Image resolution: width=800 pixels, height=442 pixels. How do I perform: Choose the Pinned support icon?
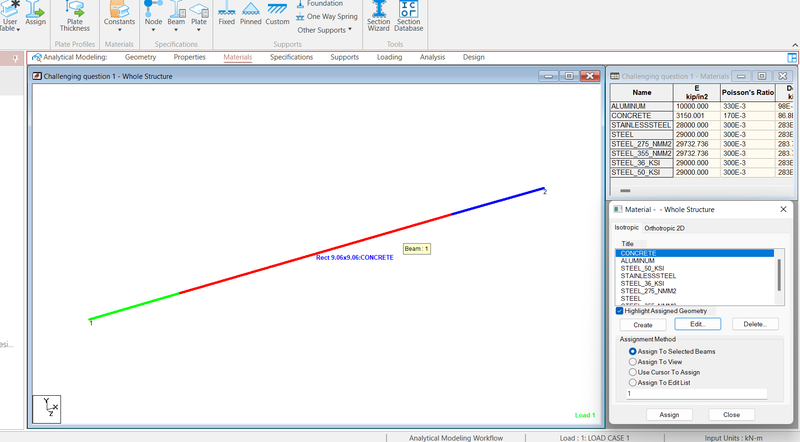[251, 13]
